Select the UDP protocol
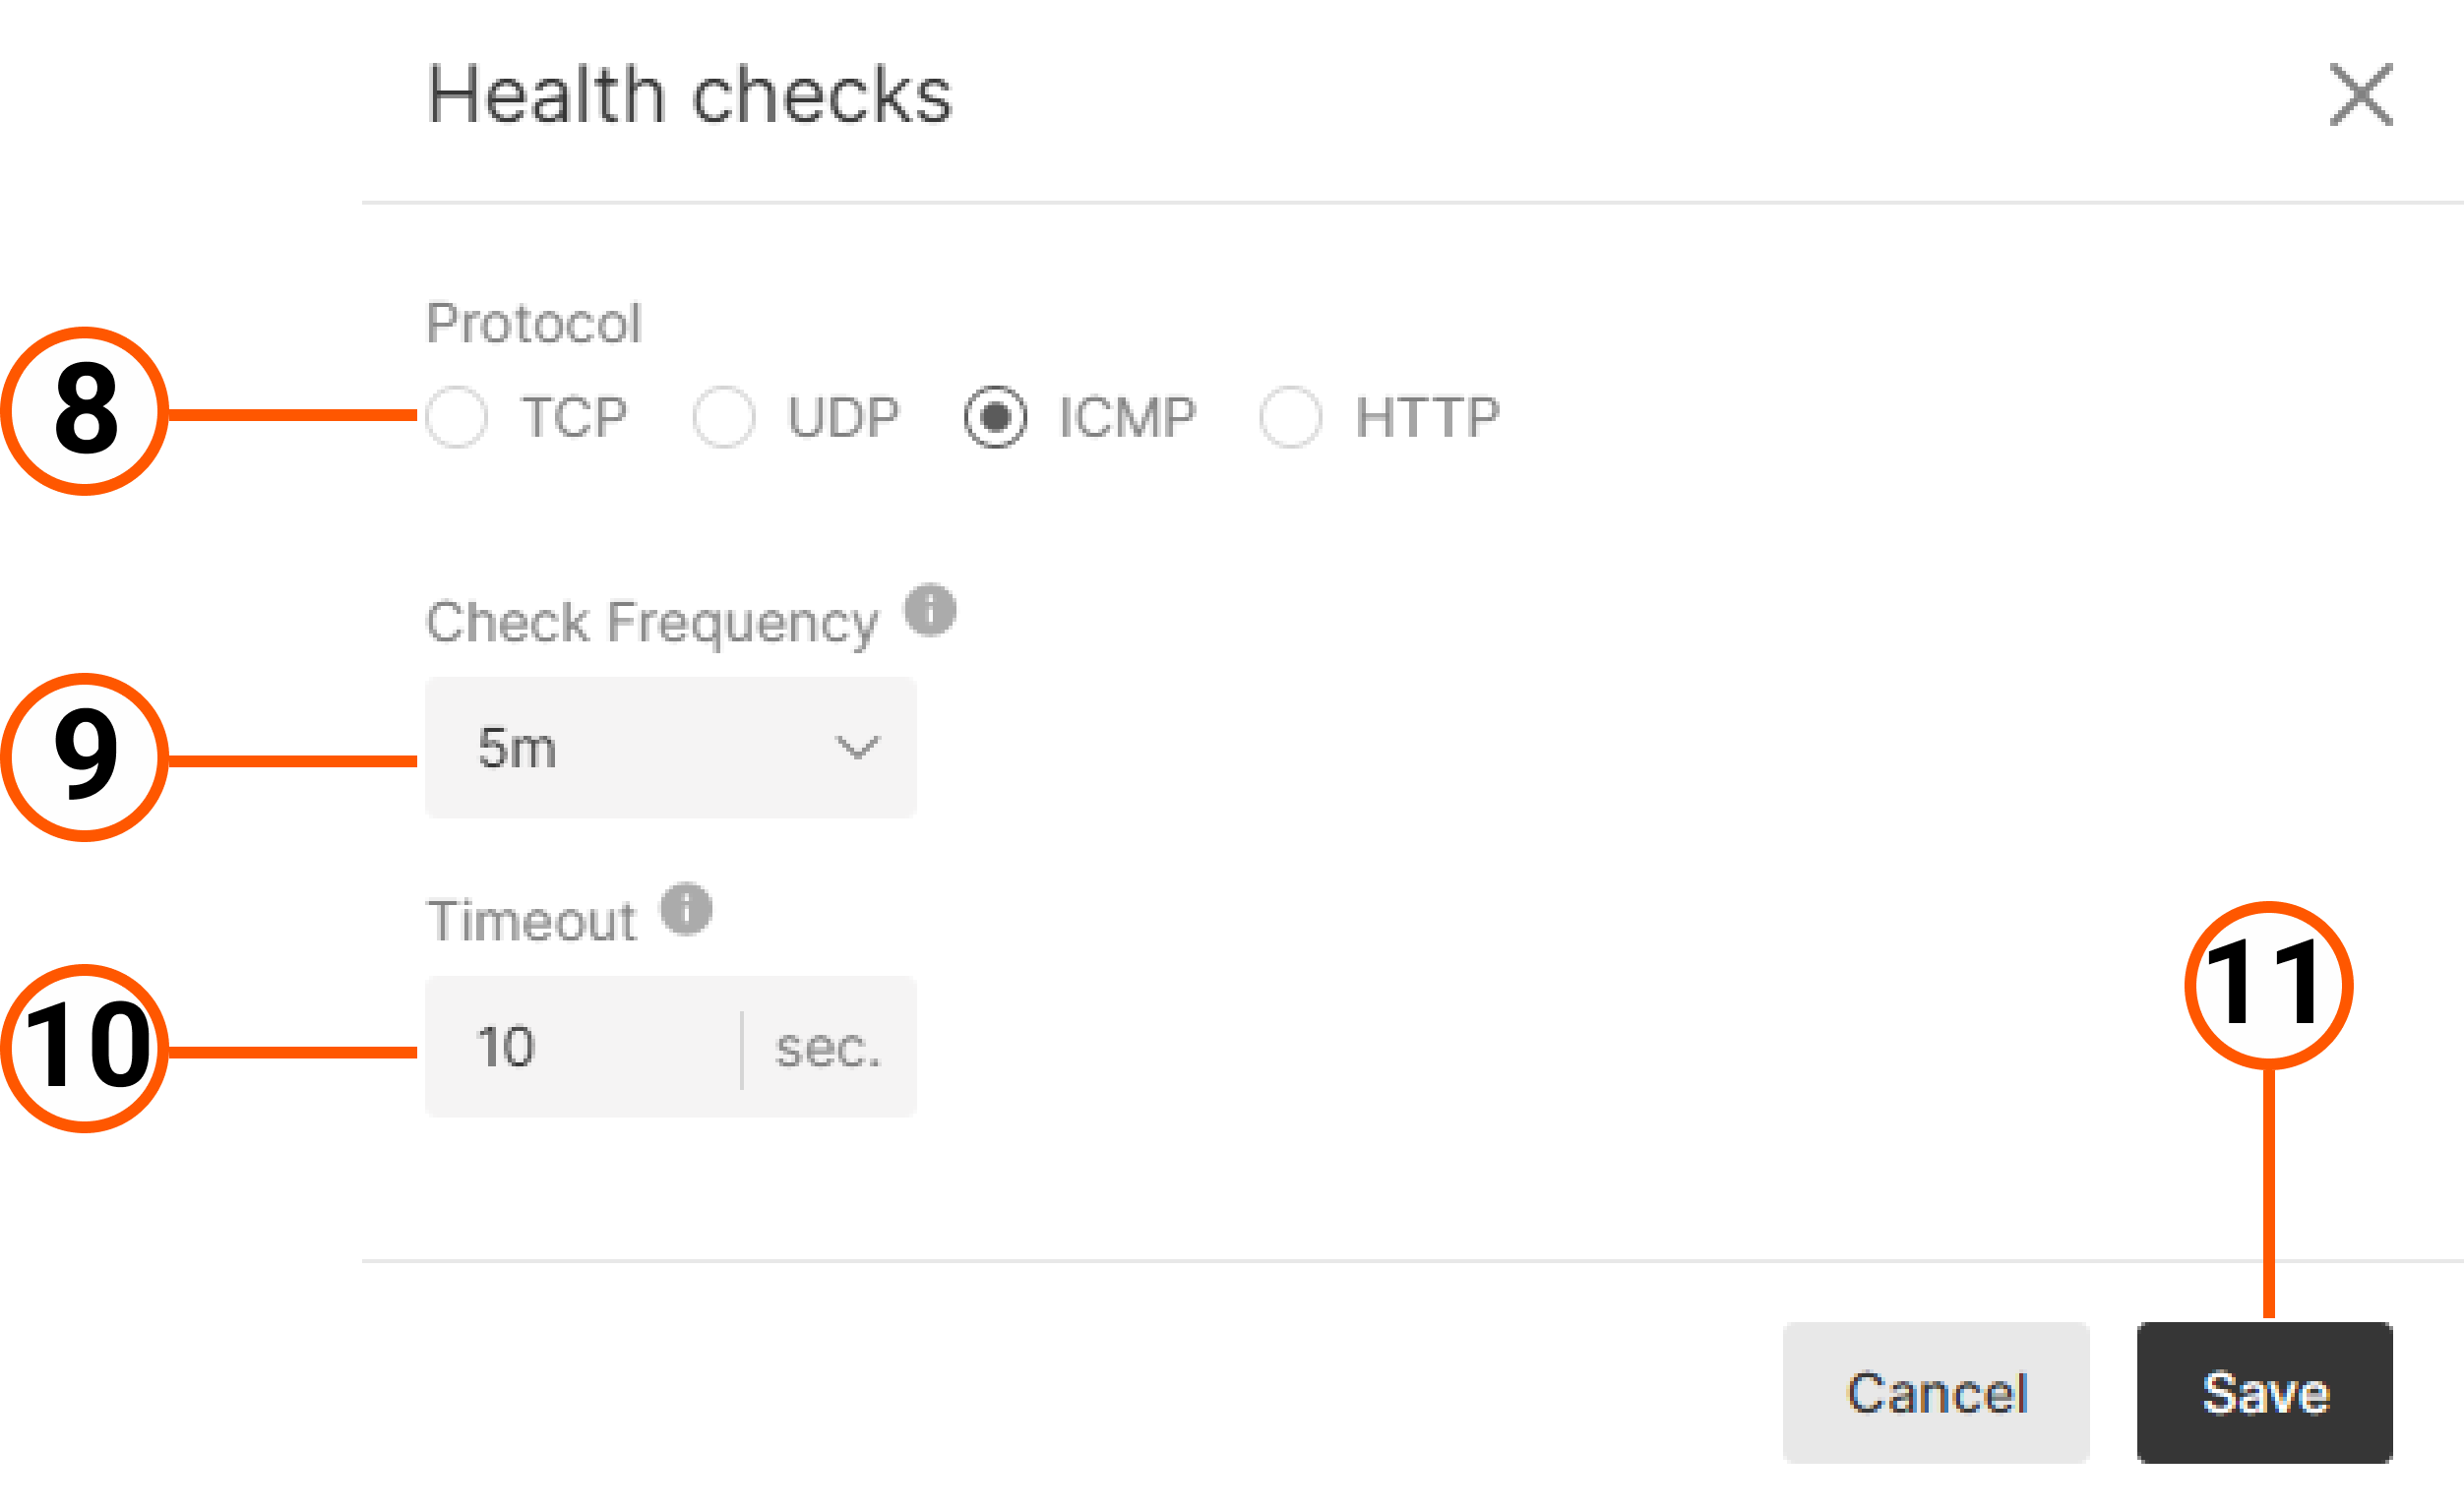2464x1511 pixels. pyautogui.click(x=724, y=417)
